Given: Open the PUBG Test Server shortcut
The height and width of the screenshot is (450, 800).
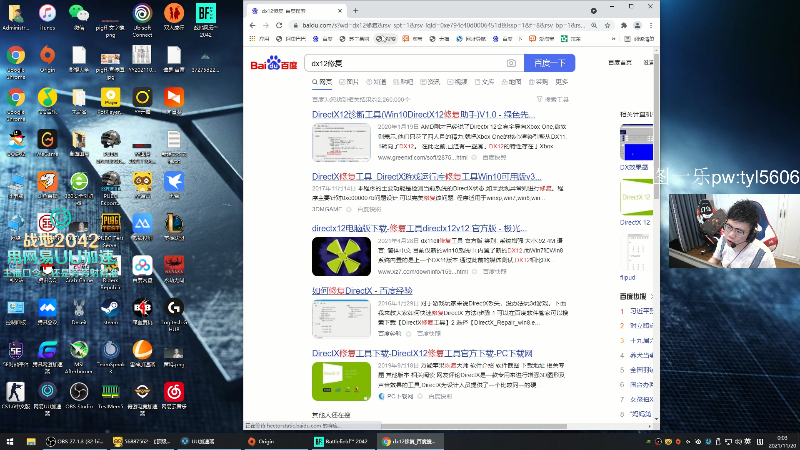Looking at the screenshot, I should 110,230.
